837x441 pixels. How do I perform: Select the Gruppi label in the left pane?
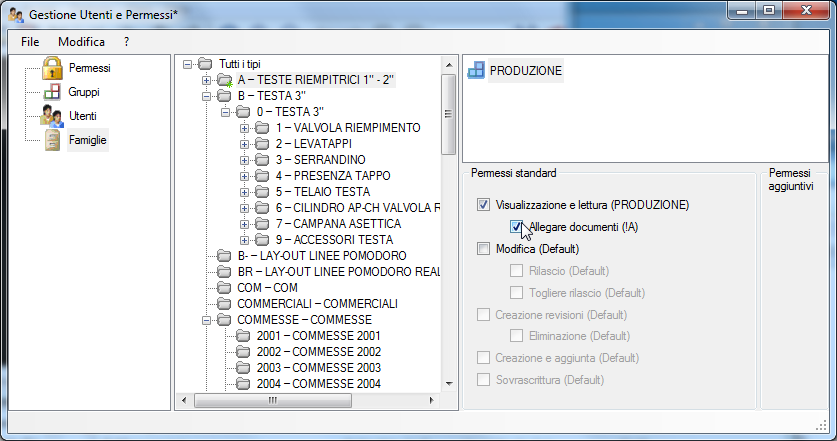[84, 92]
